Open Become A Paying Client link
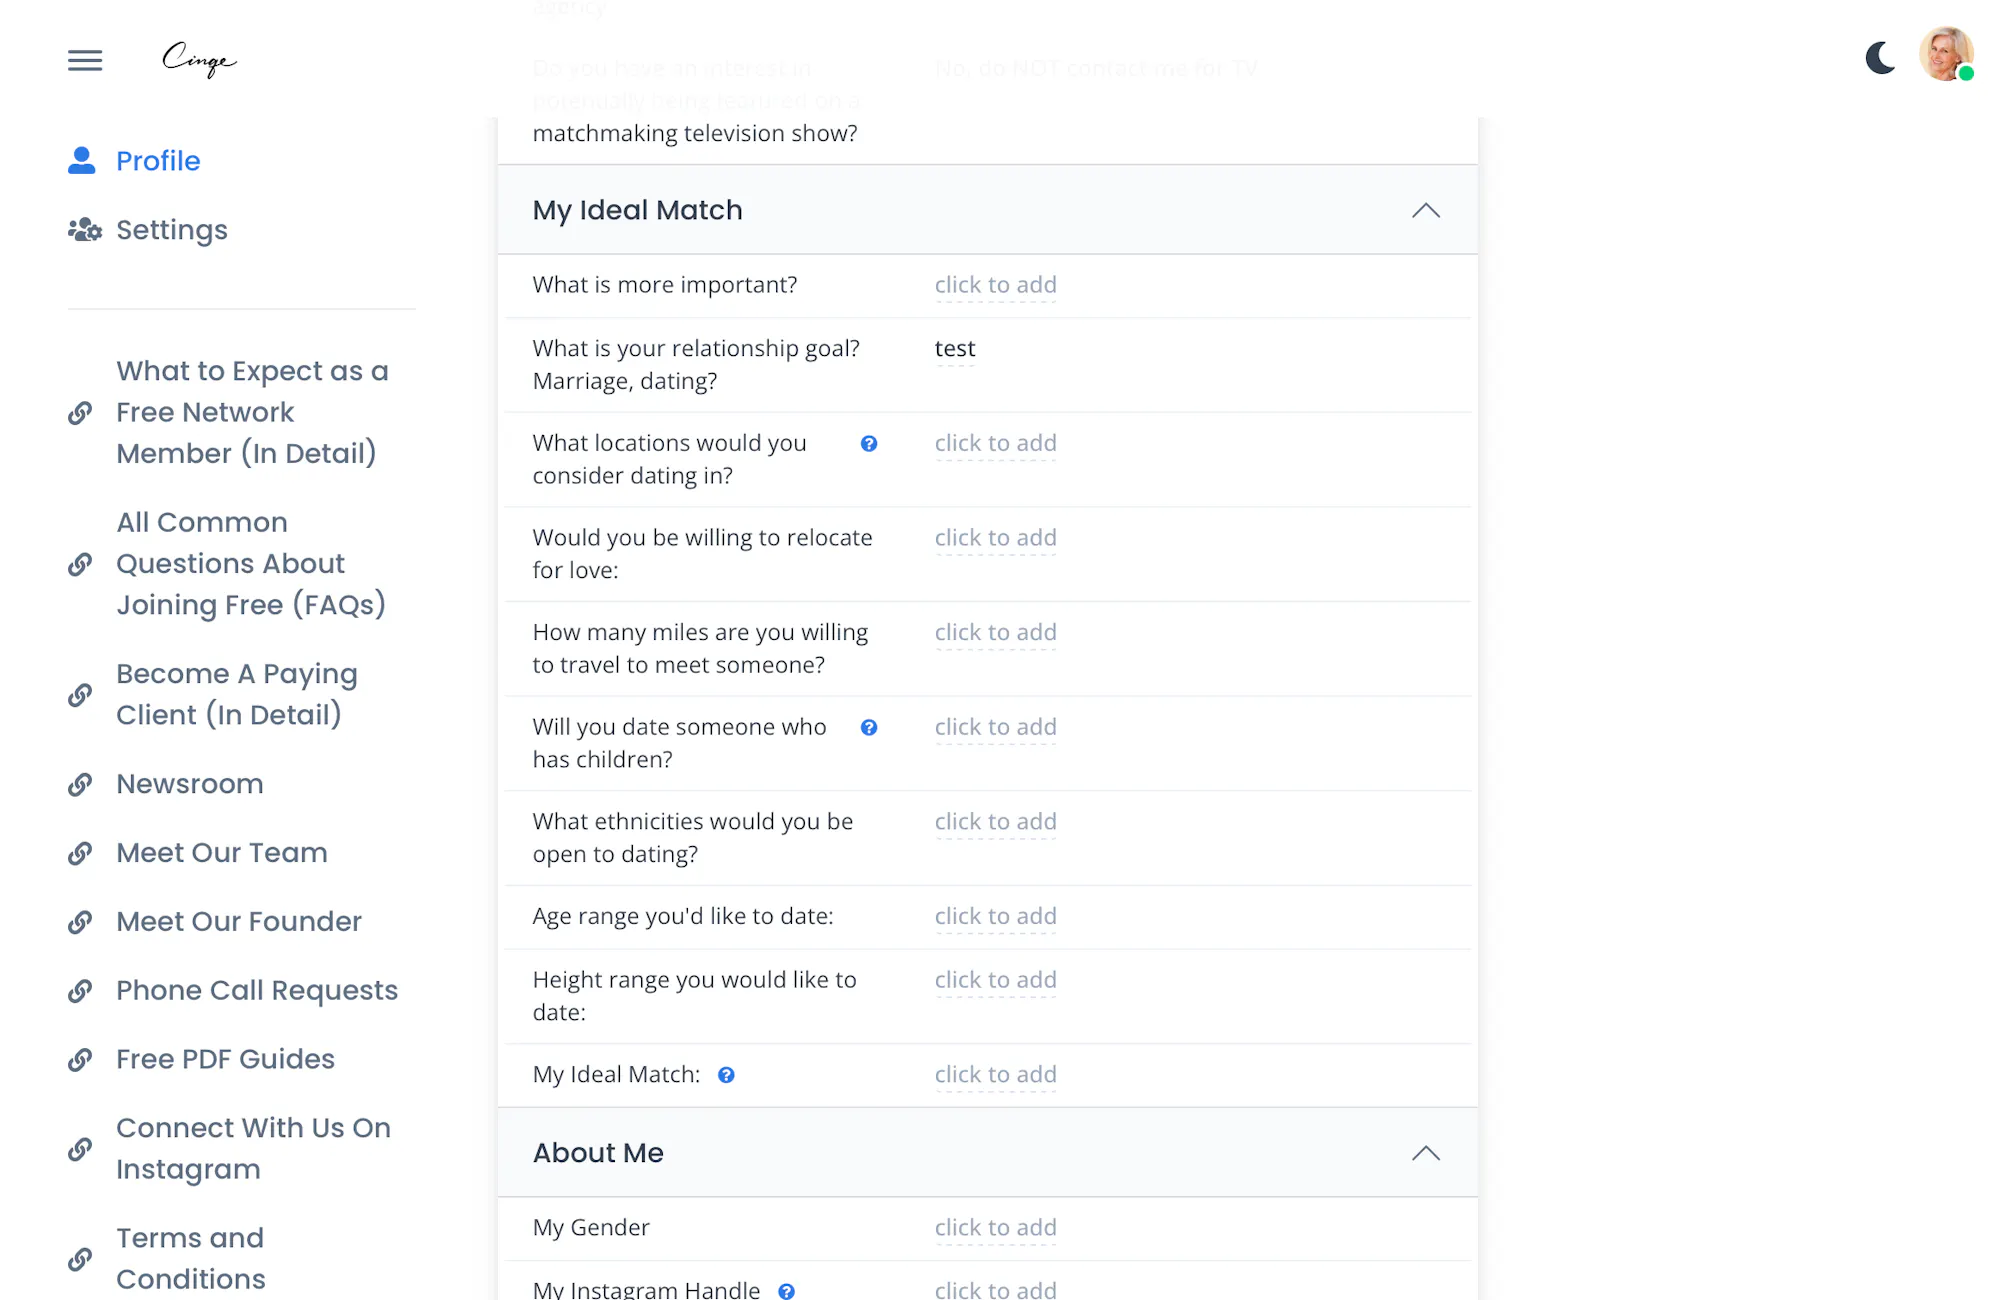 (x=237, y=694)
